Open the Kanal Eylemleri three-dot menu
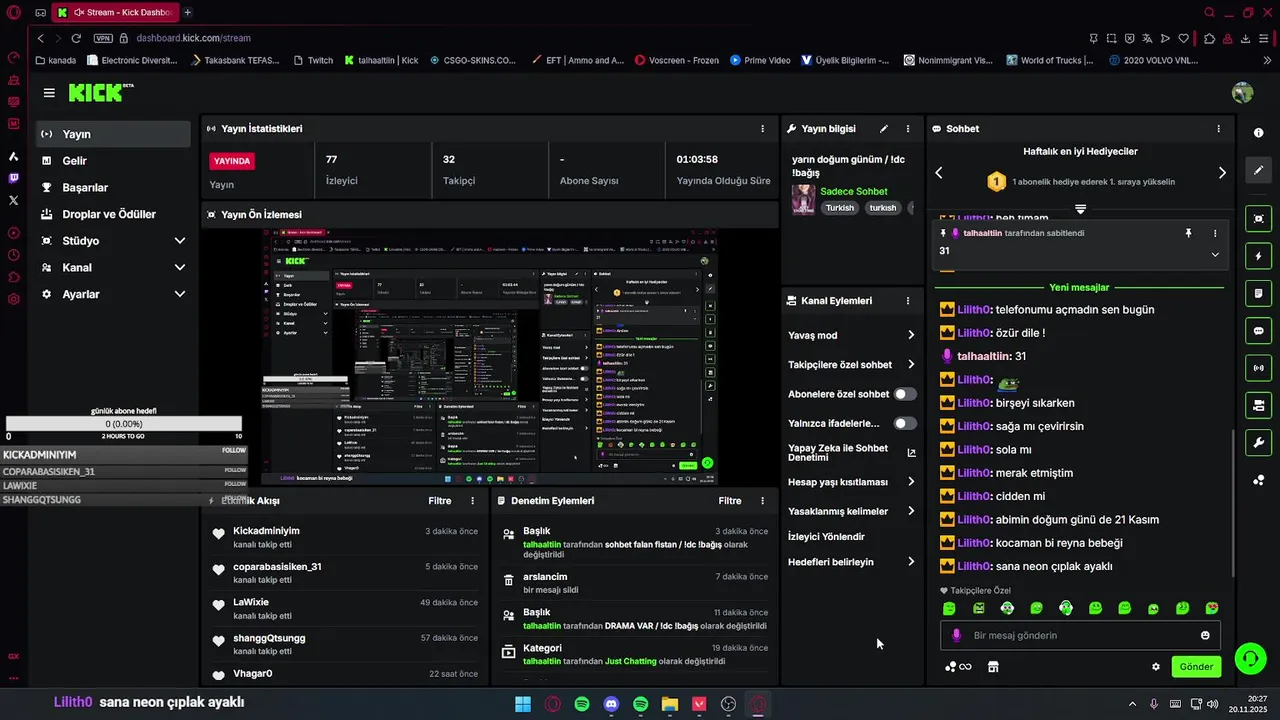 pyautogui.click(x=908, y=301)
